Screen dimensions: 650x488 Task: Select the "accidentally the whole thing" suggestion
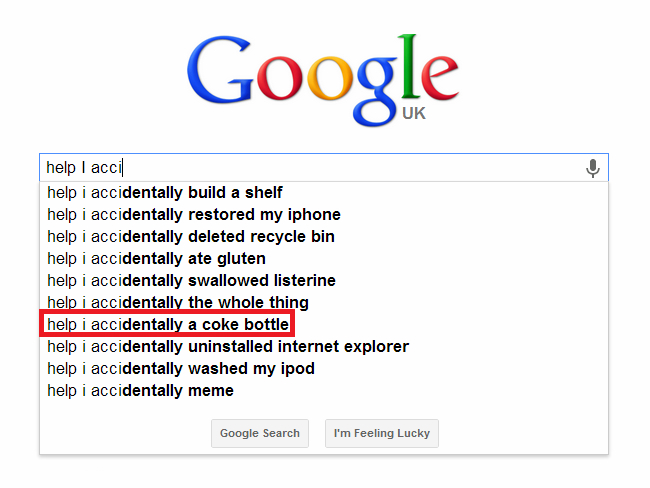pos(178,302)
